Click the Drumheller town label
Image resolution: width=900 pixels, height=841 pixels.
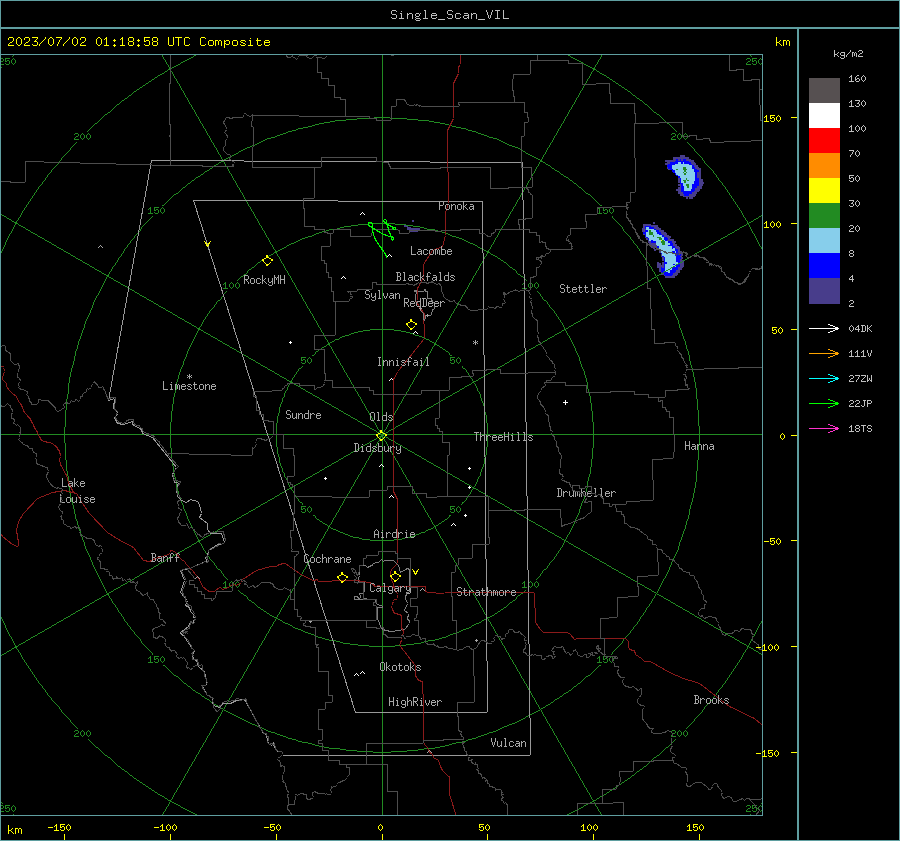coord(586,493)
